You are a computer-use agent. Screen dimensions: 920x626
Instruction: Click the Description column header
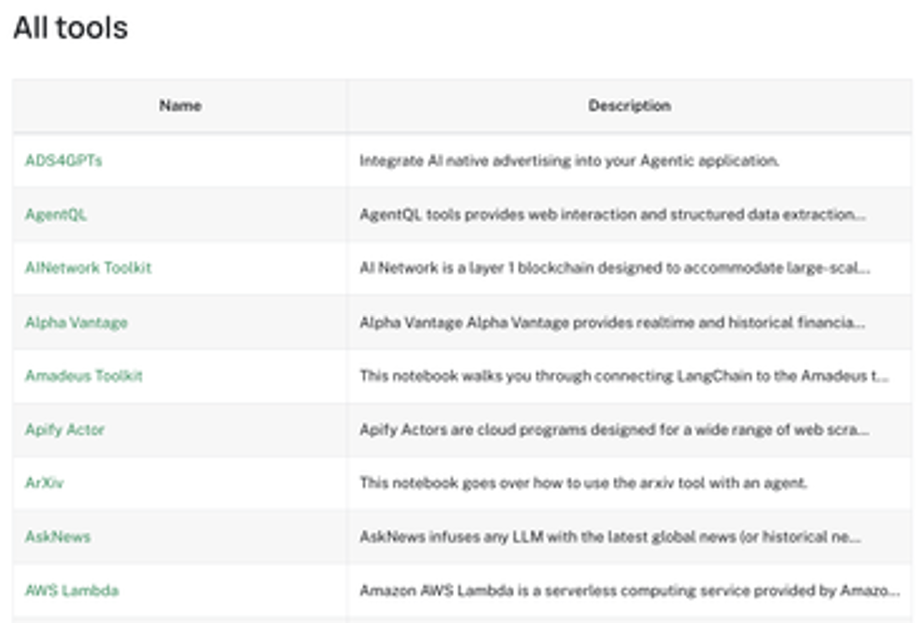point(629,106)
